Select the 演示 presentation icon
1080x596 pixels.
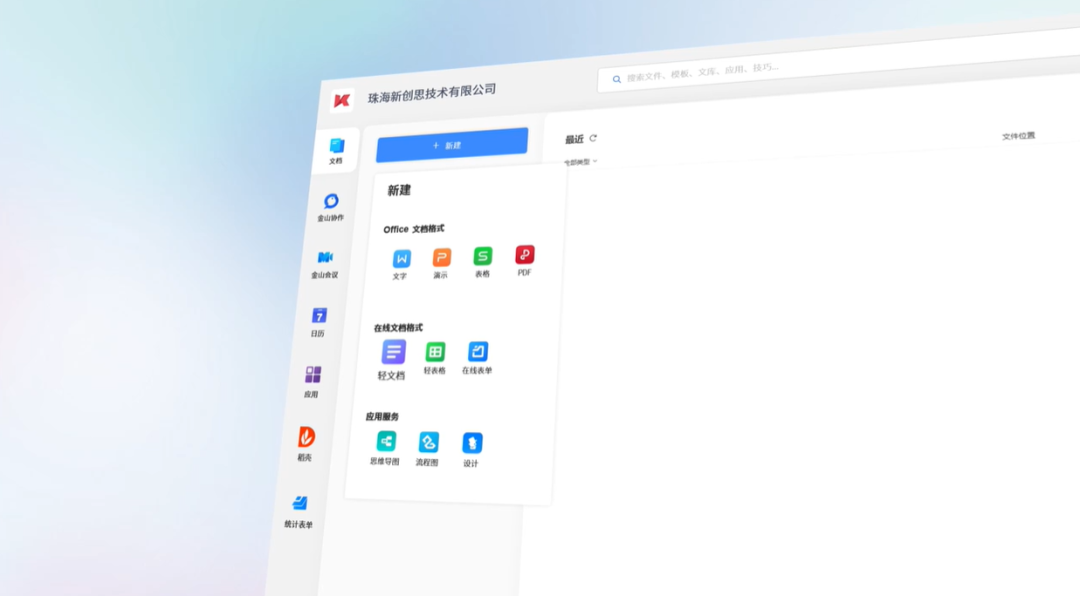coord(440,257)
